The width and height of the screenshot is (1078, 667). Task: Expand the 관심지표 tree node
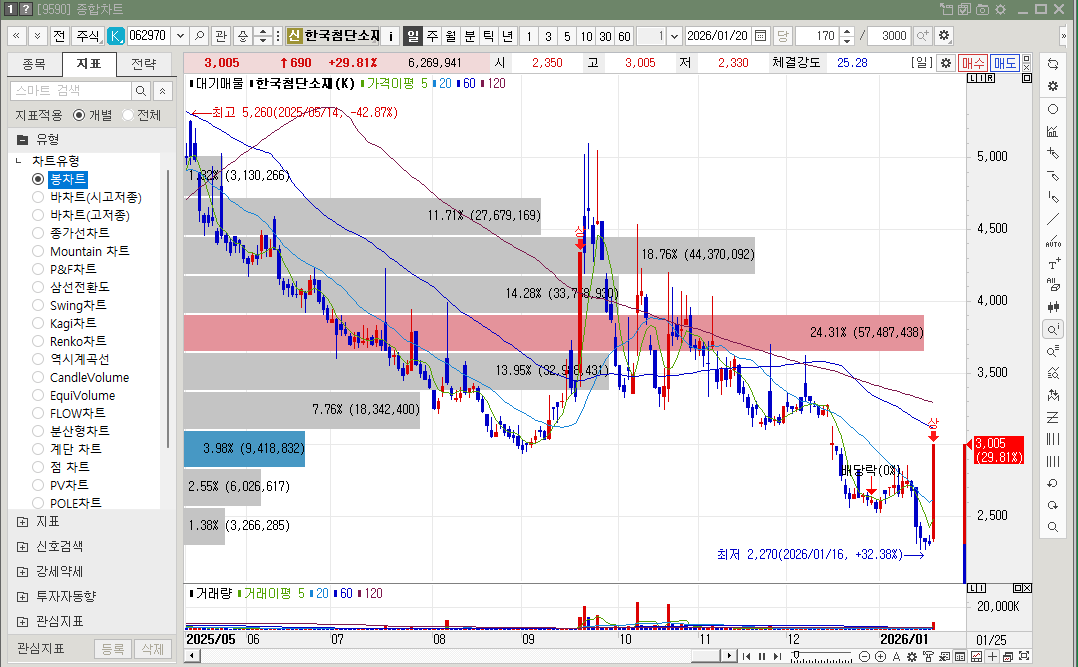[x=23, y=622]
